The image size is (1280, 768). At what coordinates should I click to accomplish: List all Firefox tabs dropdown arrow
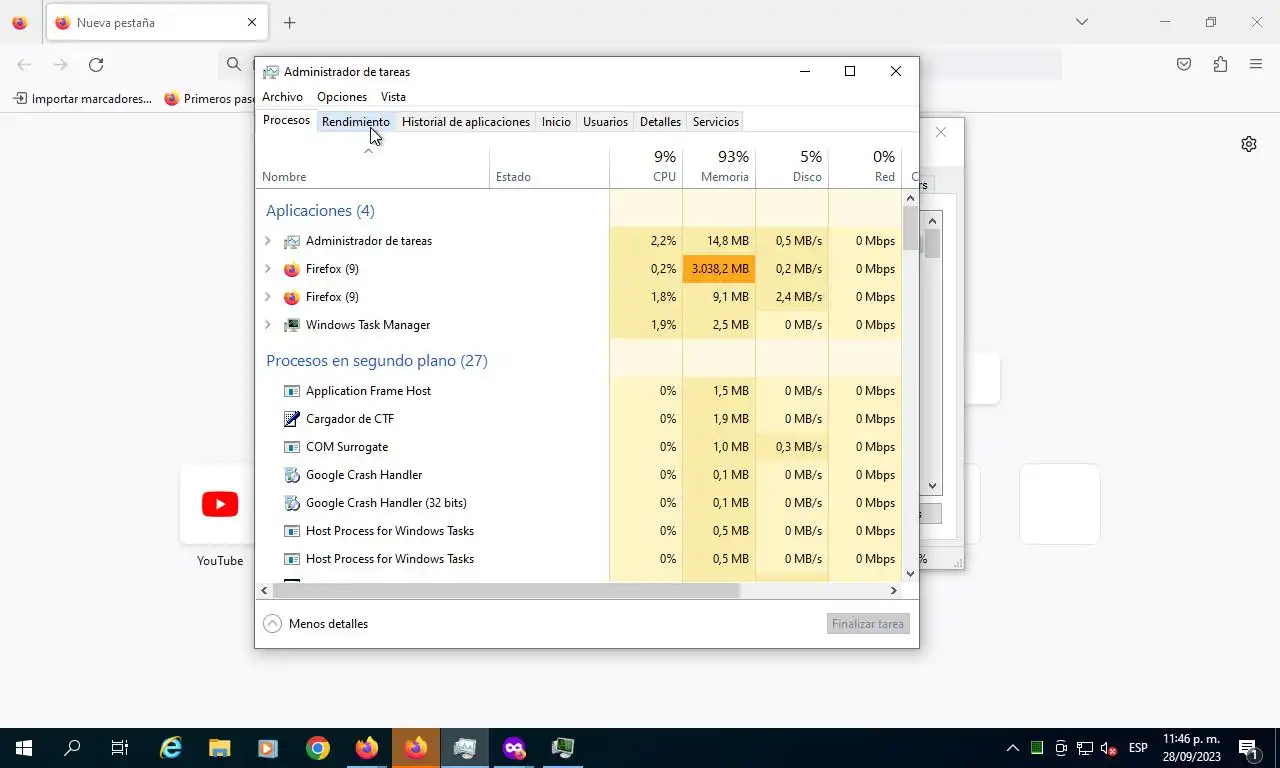(1081, 22)
